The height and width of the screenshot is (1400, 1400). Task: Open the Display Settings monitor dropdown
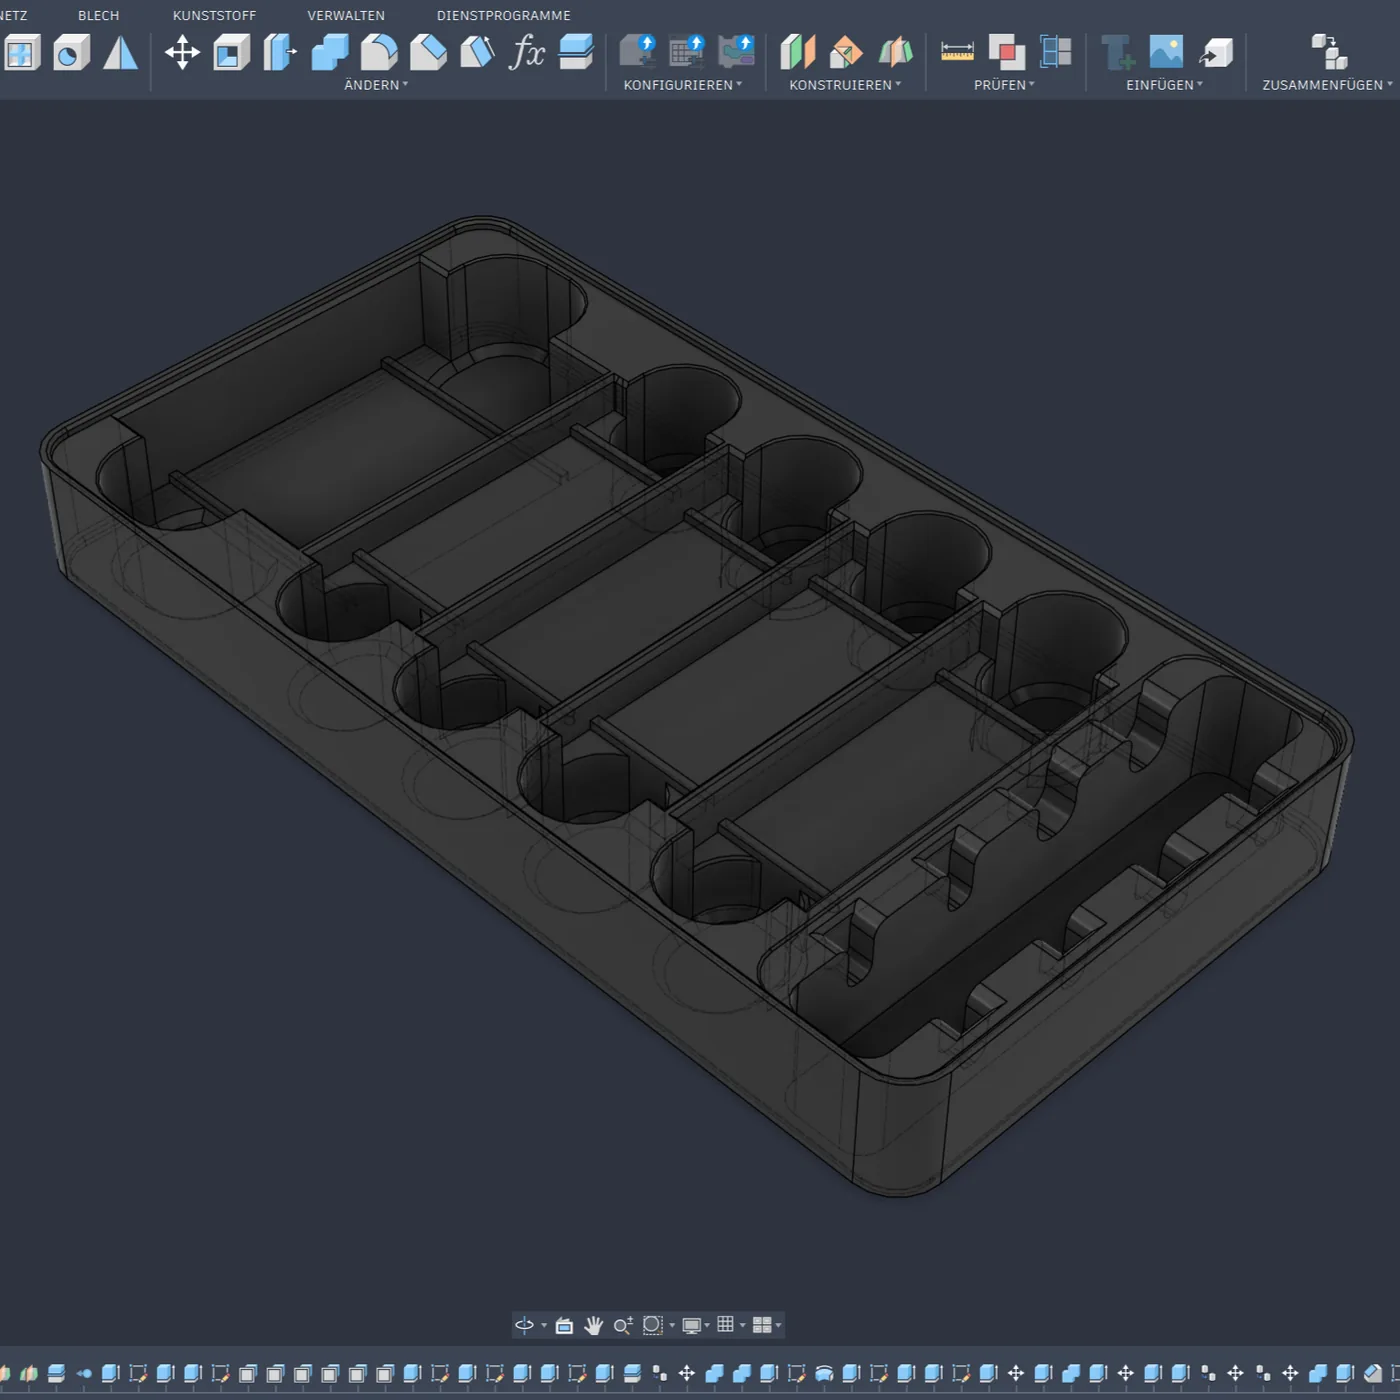click(x=695, y=1325)
